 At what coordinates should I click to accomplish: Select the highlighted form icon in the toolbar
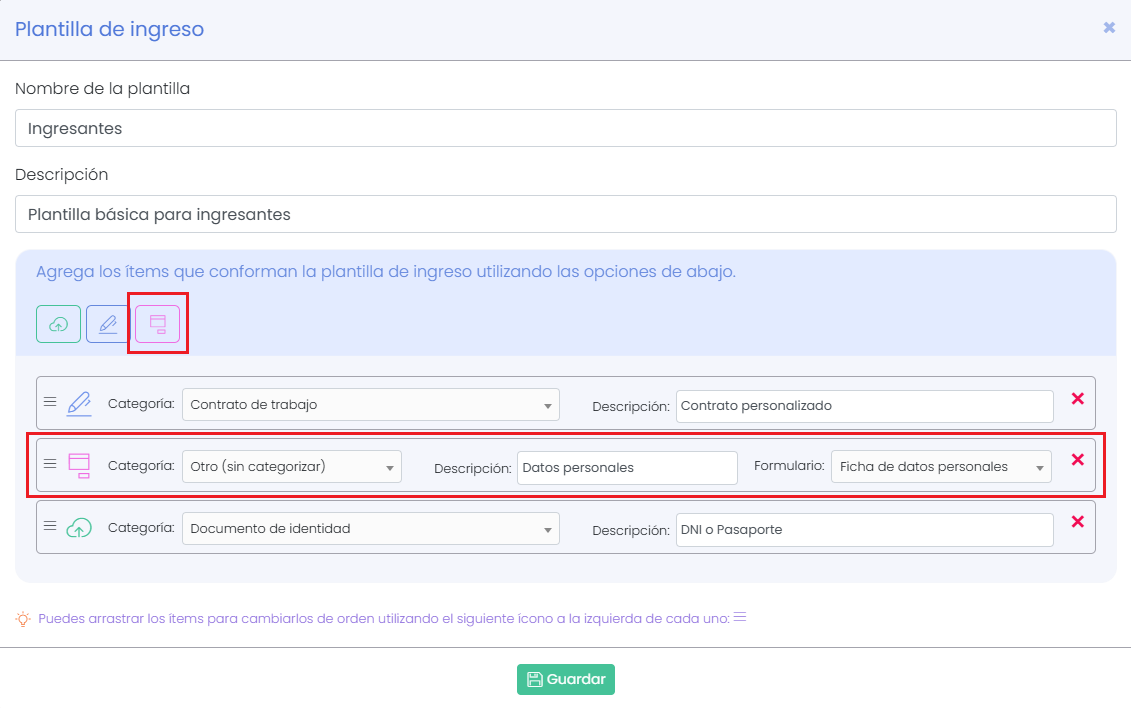tap(157, 323)
